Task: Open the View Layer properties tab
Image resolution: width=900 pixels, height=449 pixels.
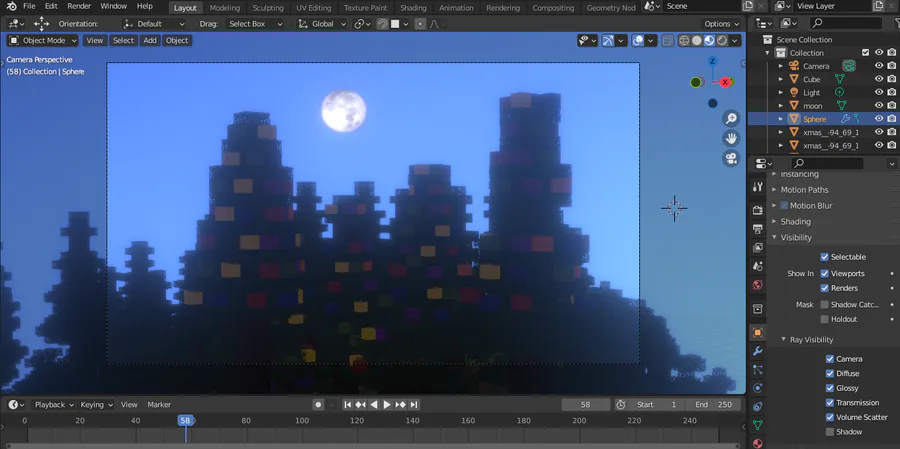Action: [x=758, y=248]
